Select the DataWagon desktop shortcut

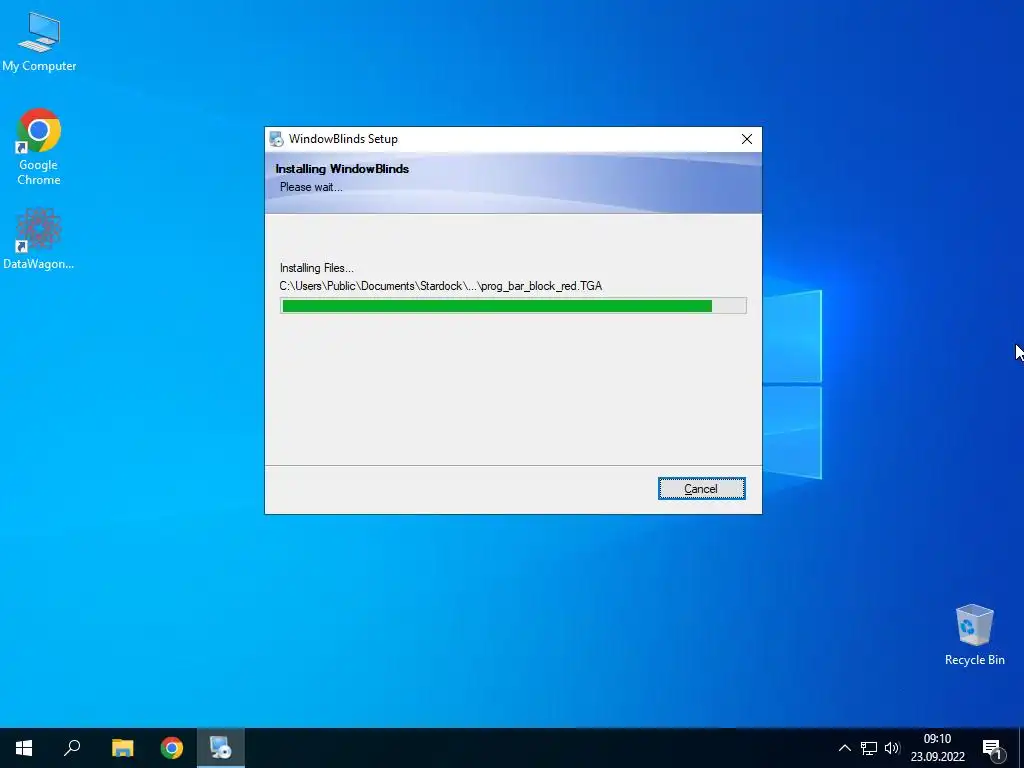39,238
